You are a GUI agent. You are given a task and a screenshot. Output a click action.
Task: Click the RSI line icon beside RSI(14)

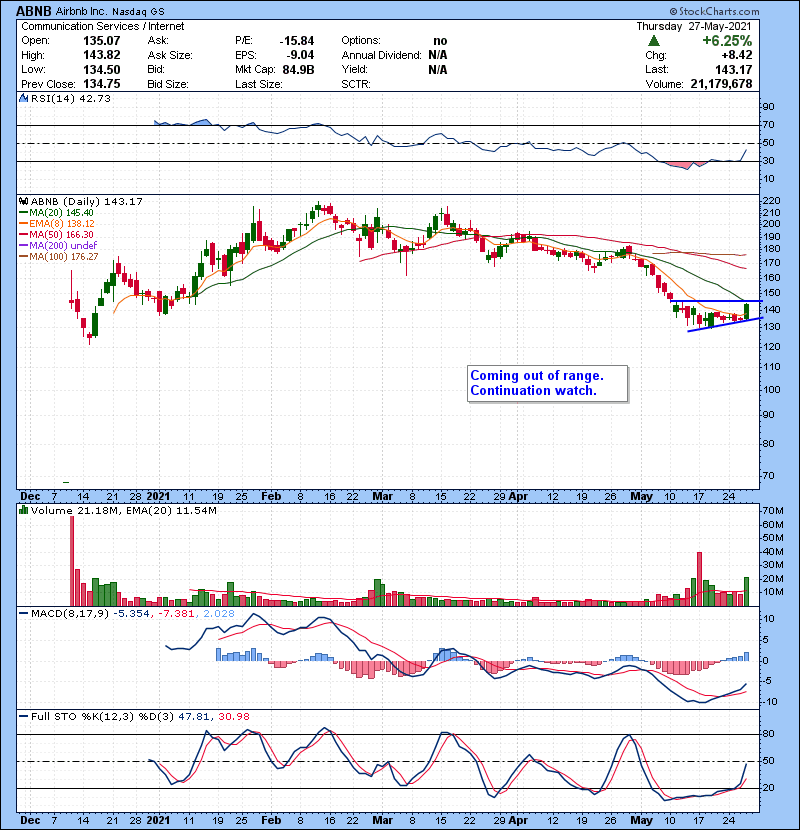23,98
